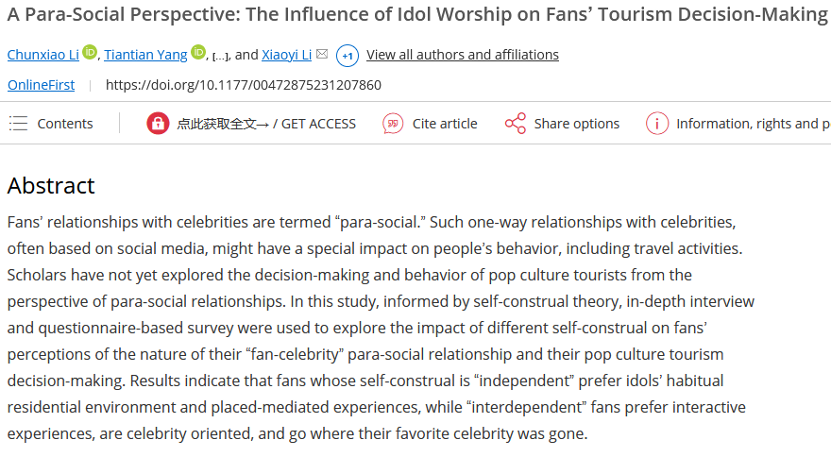Open Tiantian Yang's ORCID icon
This screenshot has height=458, width=832.
[198, 53]
